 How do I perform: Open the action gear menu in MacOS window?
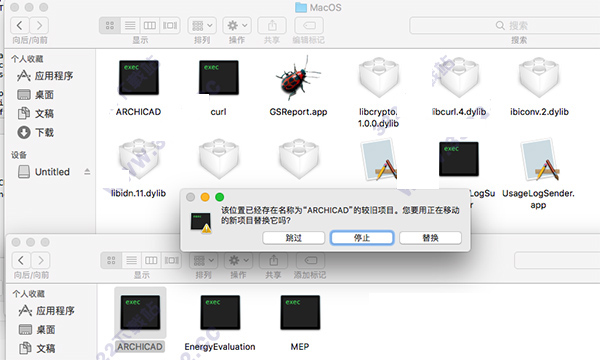[x=237, y=26]
